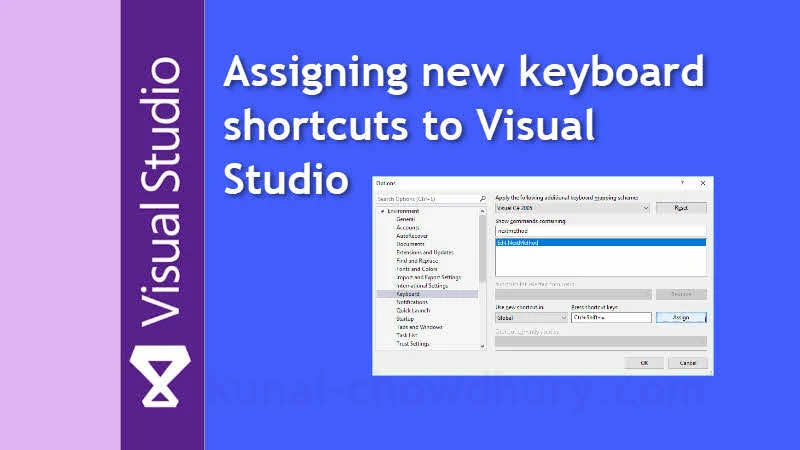The image size is (800, 450).
Task: Click the Show commands containing field
Action: coord(601,231)
